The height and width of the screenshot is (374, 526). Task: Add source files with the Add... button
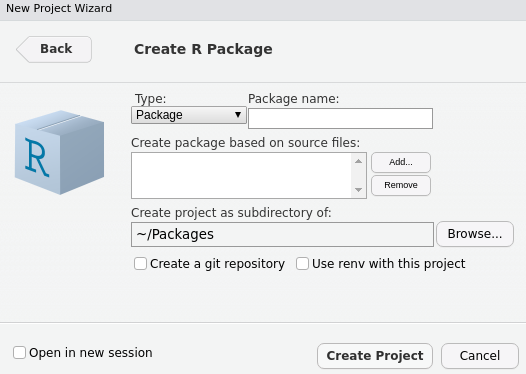401,162
